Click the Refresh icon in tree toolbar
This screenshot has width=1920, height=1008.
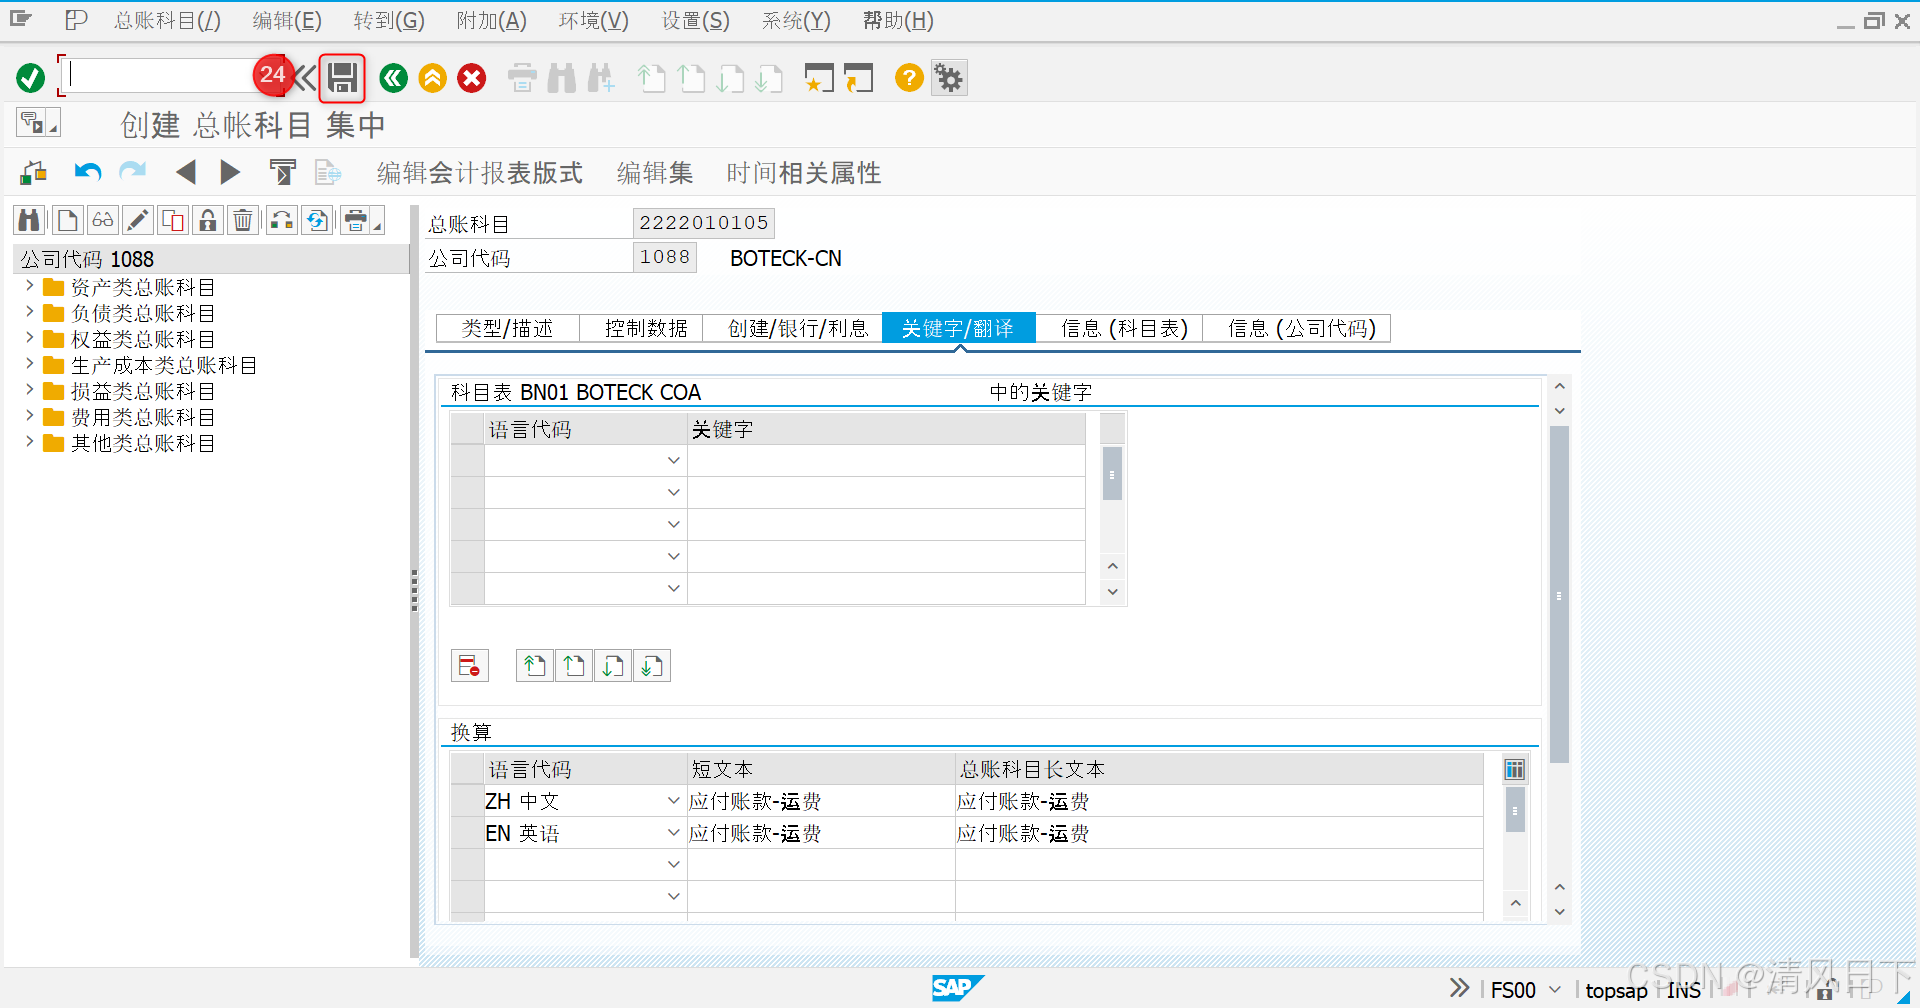(318, 220)
